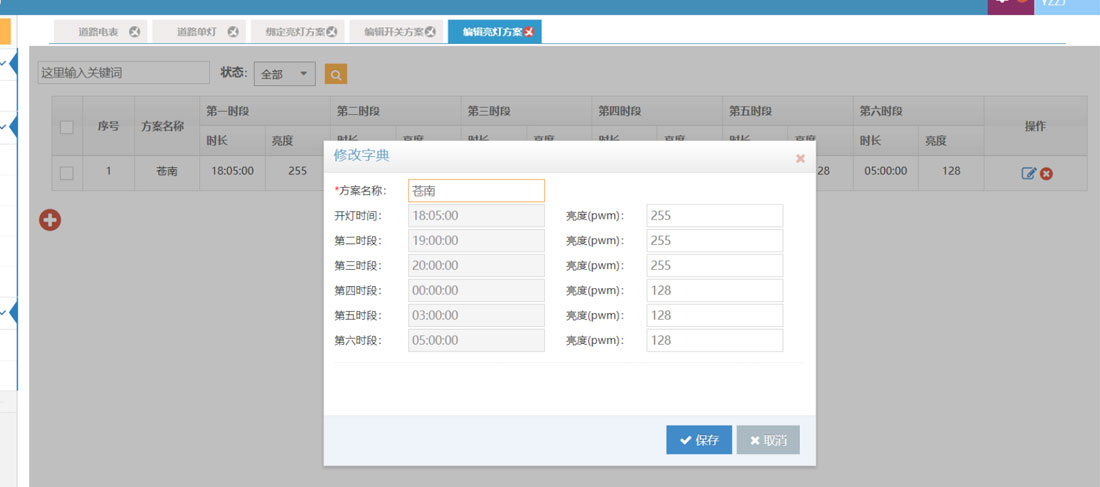Click the edit icon in 苍南 row

pyautogui.click(x=1028, y=173)
